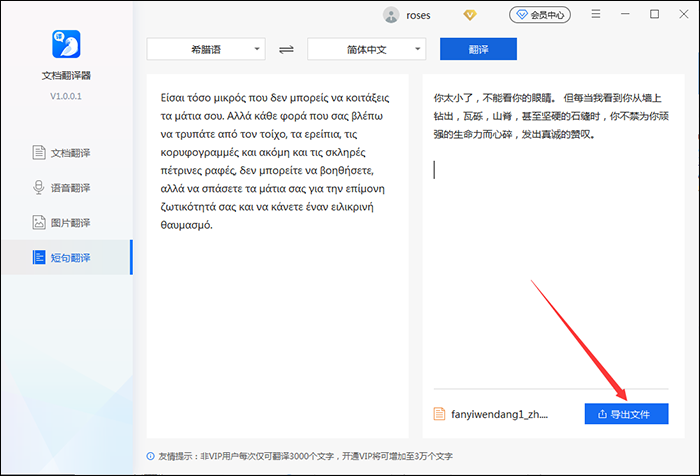Open 图片翻译 image translation section

(x=61, y=222)
